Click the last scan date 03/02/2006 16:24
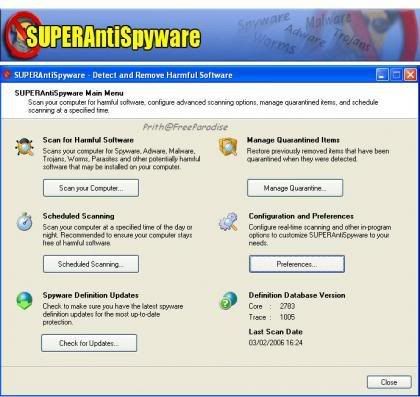The width and height of the screenshot is (420, 397). coord(276,343)
